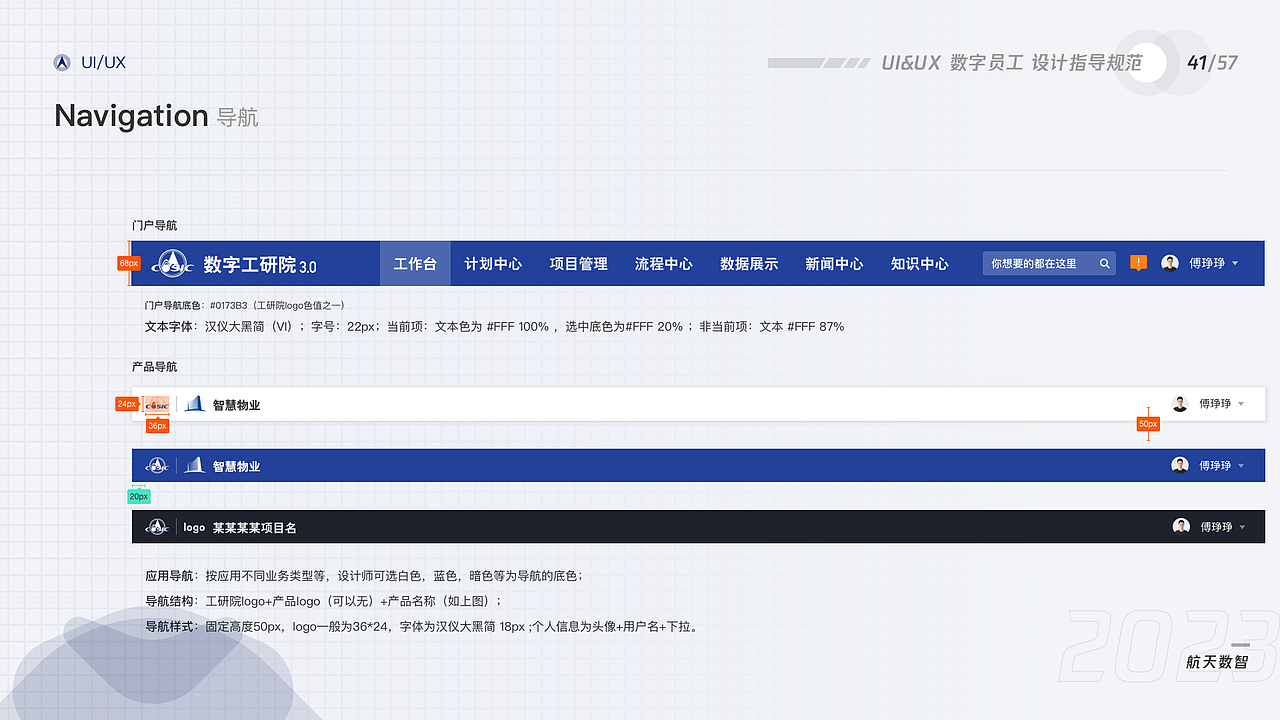
Task: Select 数据展示 in the navigation bar
Action: pos(749,263)
